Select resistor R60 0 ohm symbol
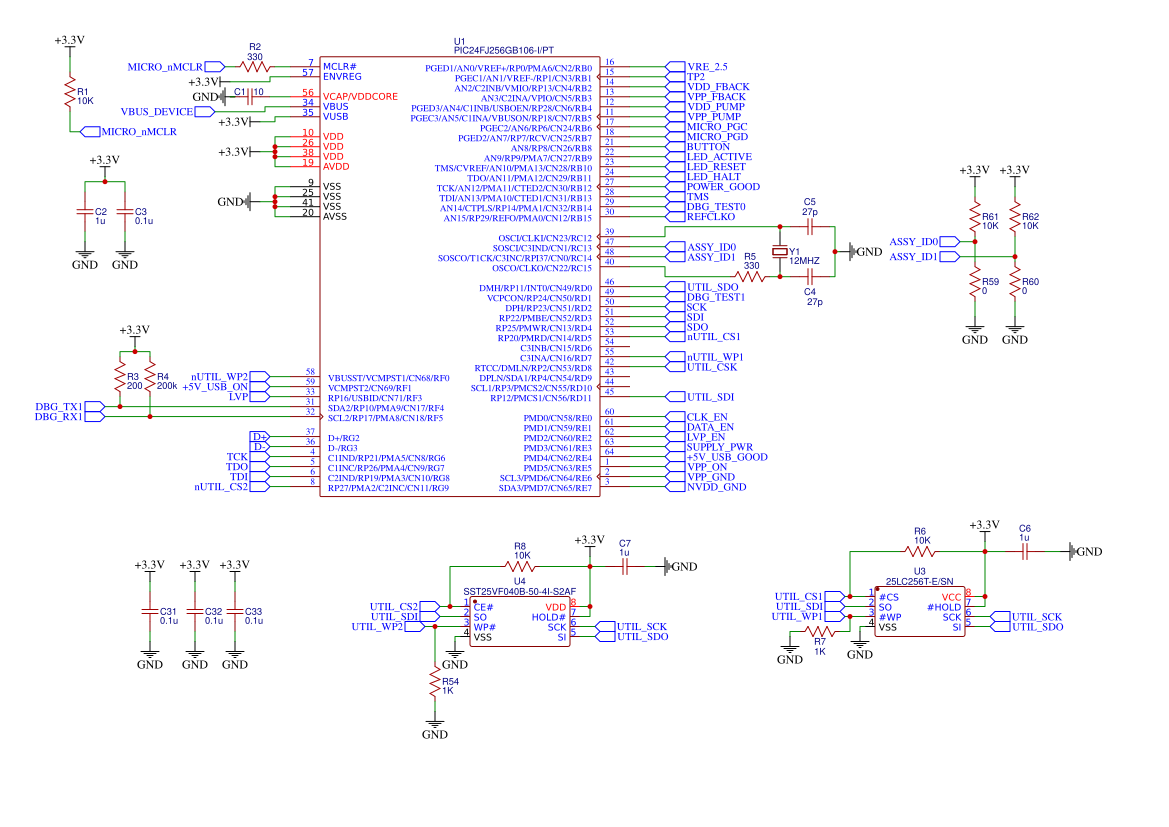Image resolution: width=1169 pixels, height=827 pixels. pyautogui.click(x=1015, y=283)
